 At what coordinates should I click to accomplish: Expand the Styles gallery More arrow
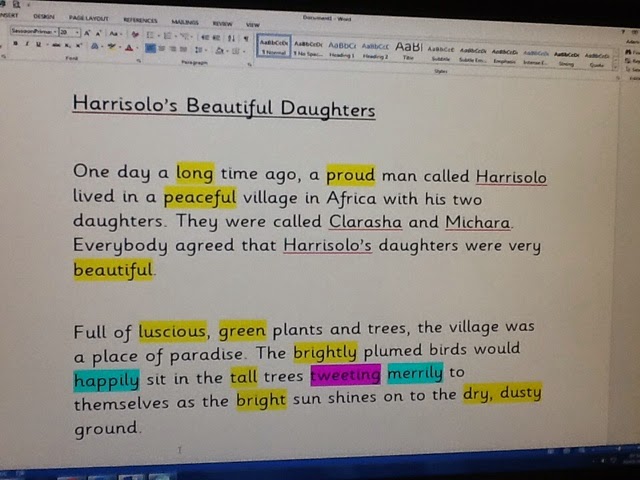pyautogui.click(x=615, y=65)
